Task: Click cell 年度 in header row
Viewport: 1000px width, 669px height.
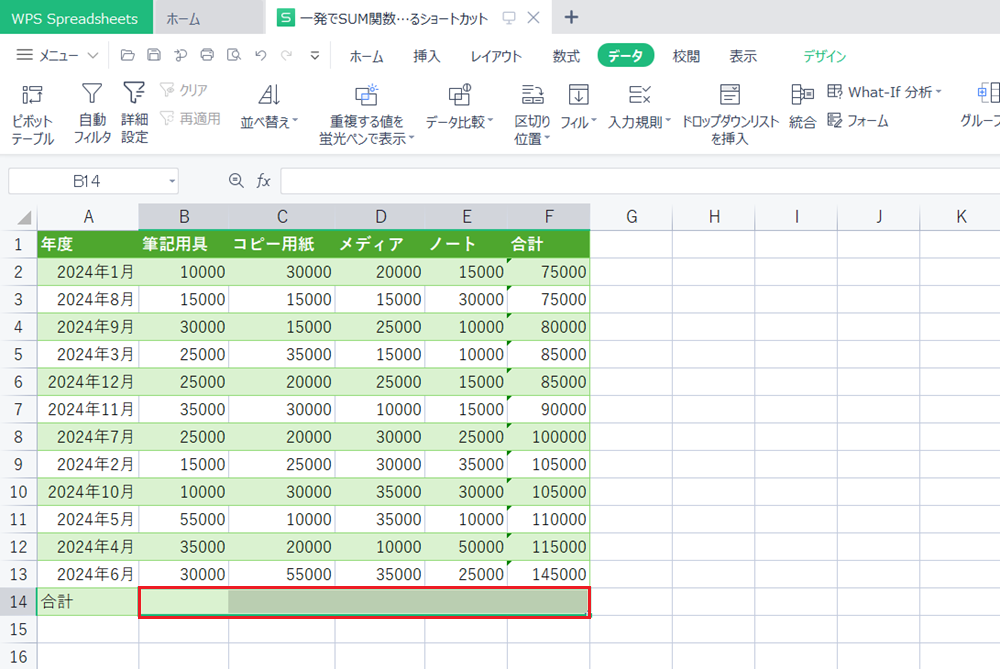Action: (88, 244)
